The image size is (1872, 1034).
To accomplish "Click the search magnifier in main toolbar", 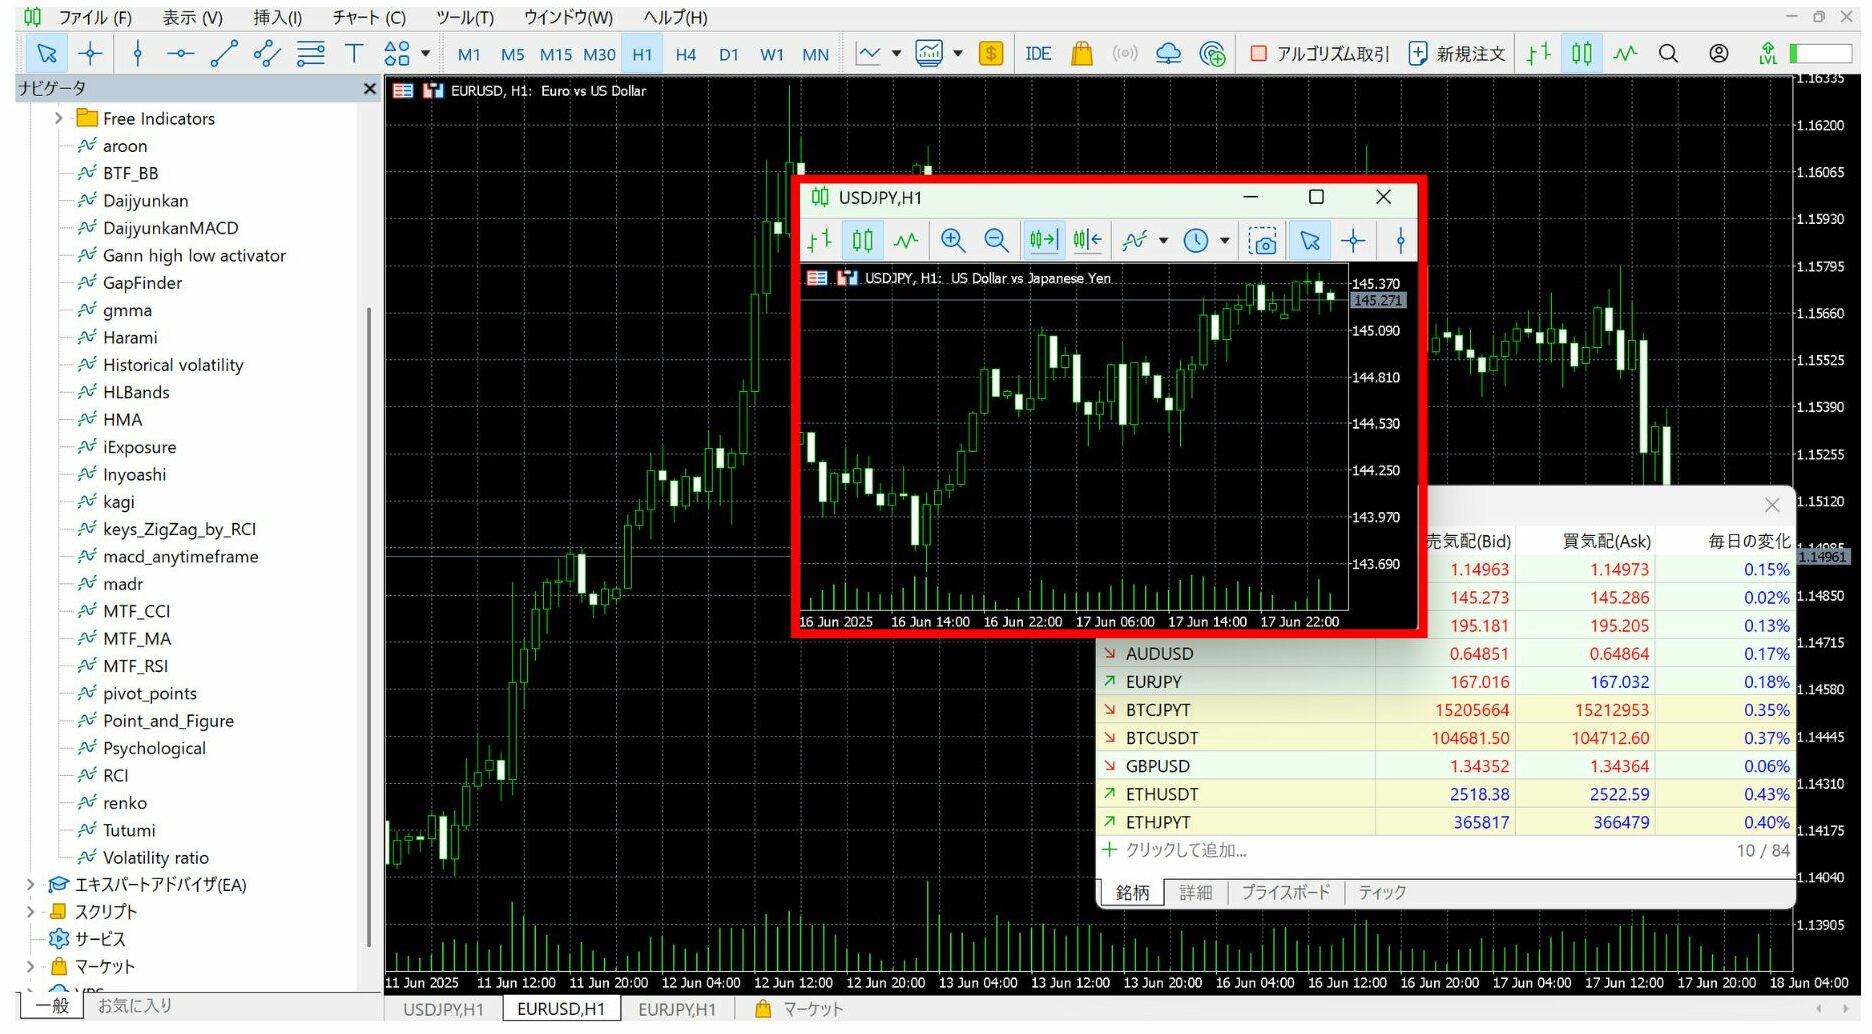I will (1668, 54).
